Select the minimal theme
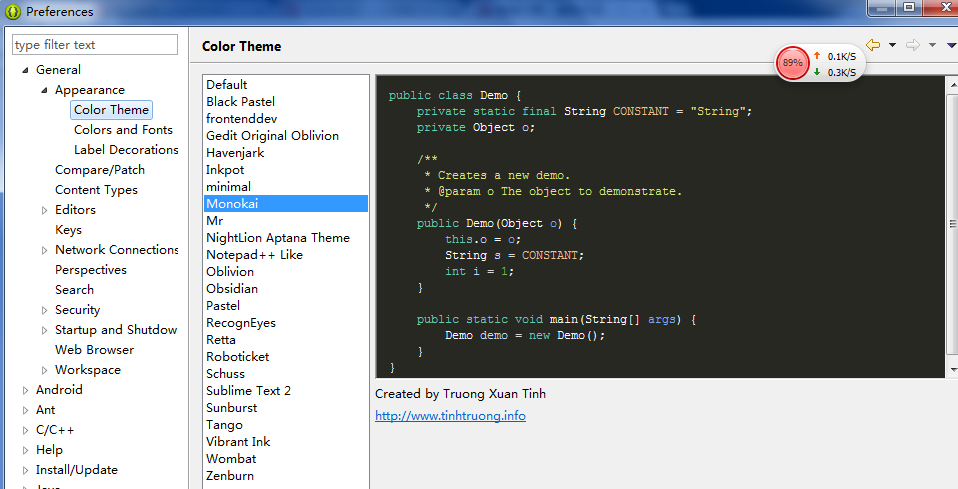This screenshot has height=489, width=958. 286,186
